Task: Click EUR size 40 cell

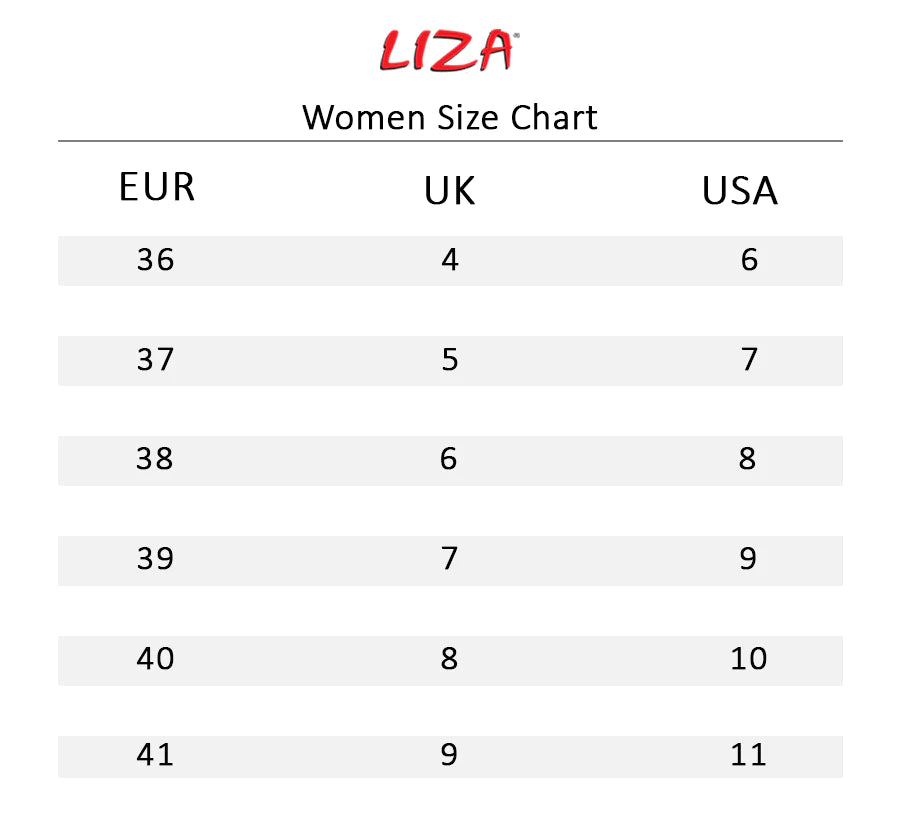Action: point(155,659)
